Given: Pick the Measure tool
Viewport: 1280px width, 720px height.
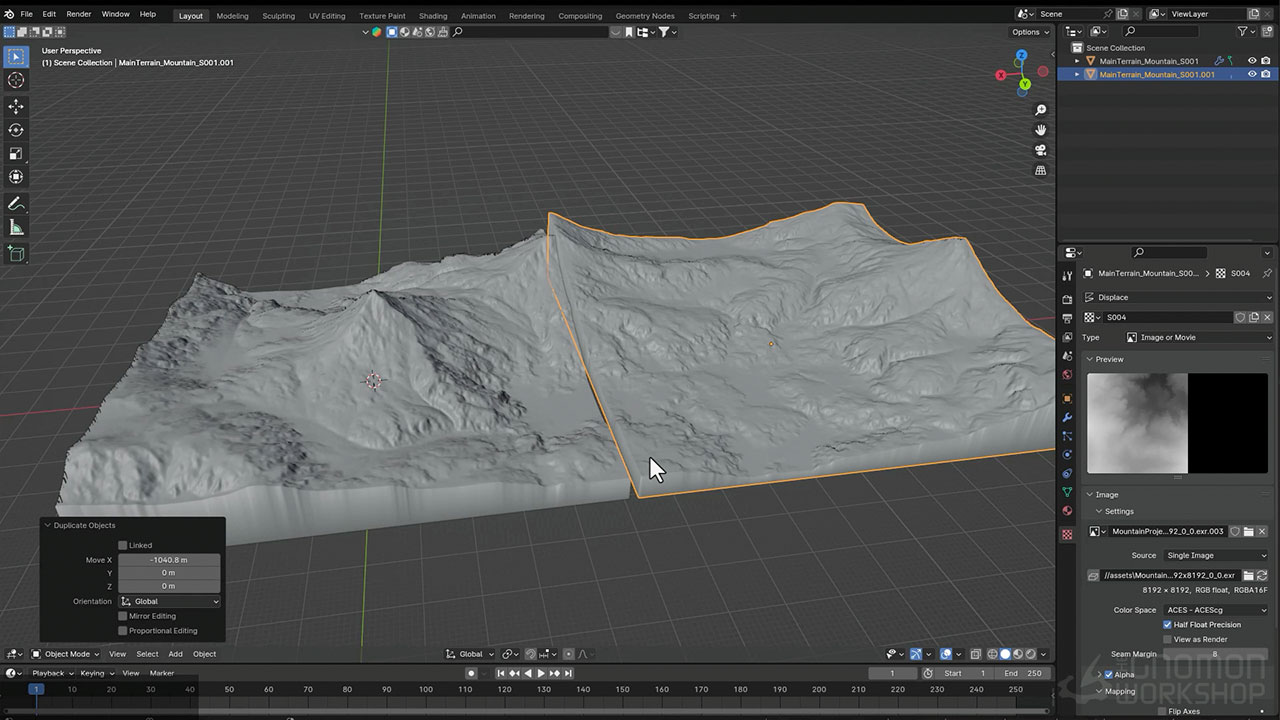Looking at the screenshot, I should tap(16, 228).
